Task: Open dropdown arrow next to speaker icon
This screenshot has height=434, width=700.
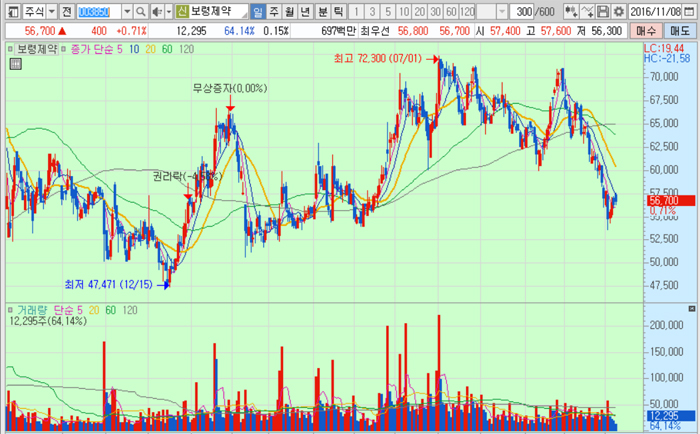Action: tap(166, 11)
